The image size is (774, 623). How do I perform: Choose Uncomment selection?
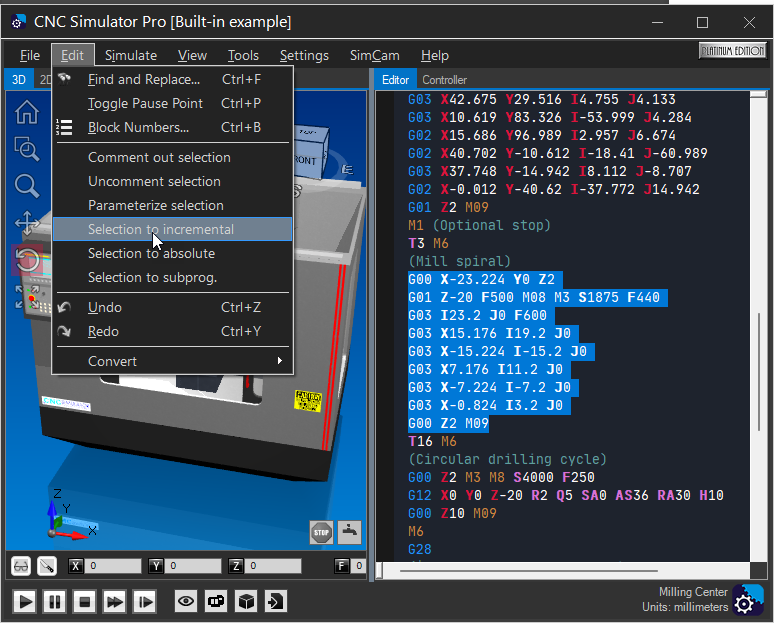point(172,181)
